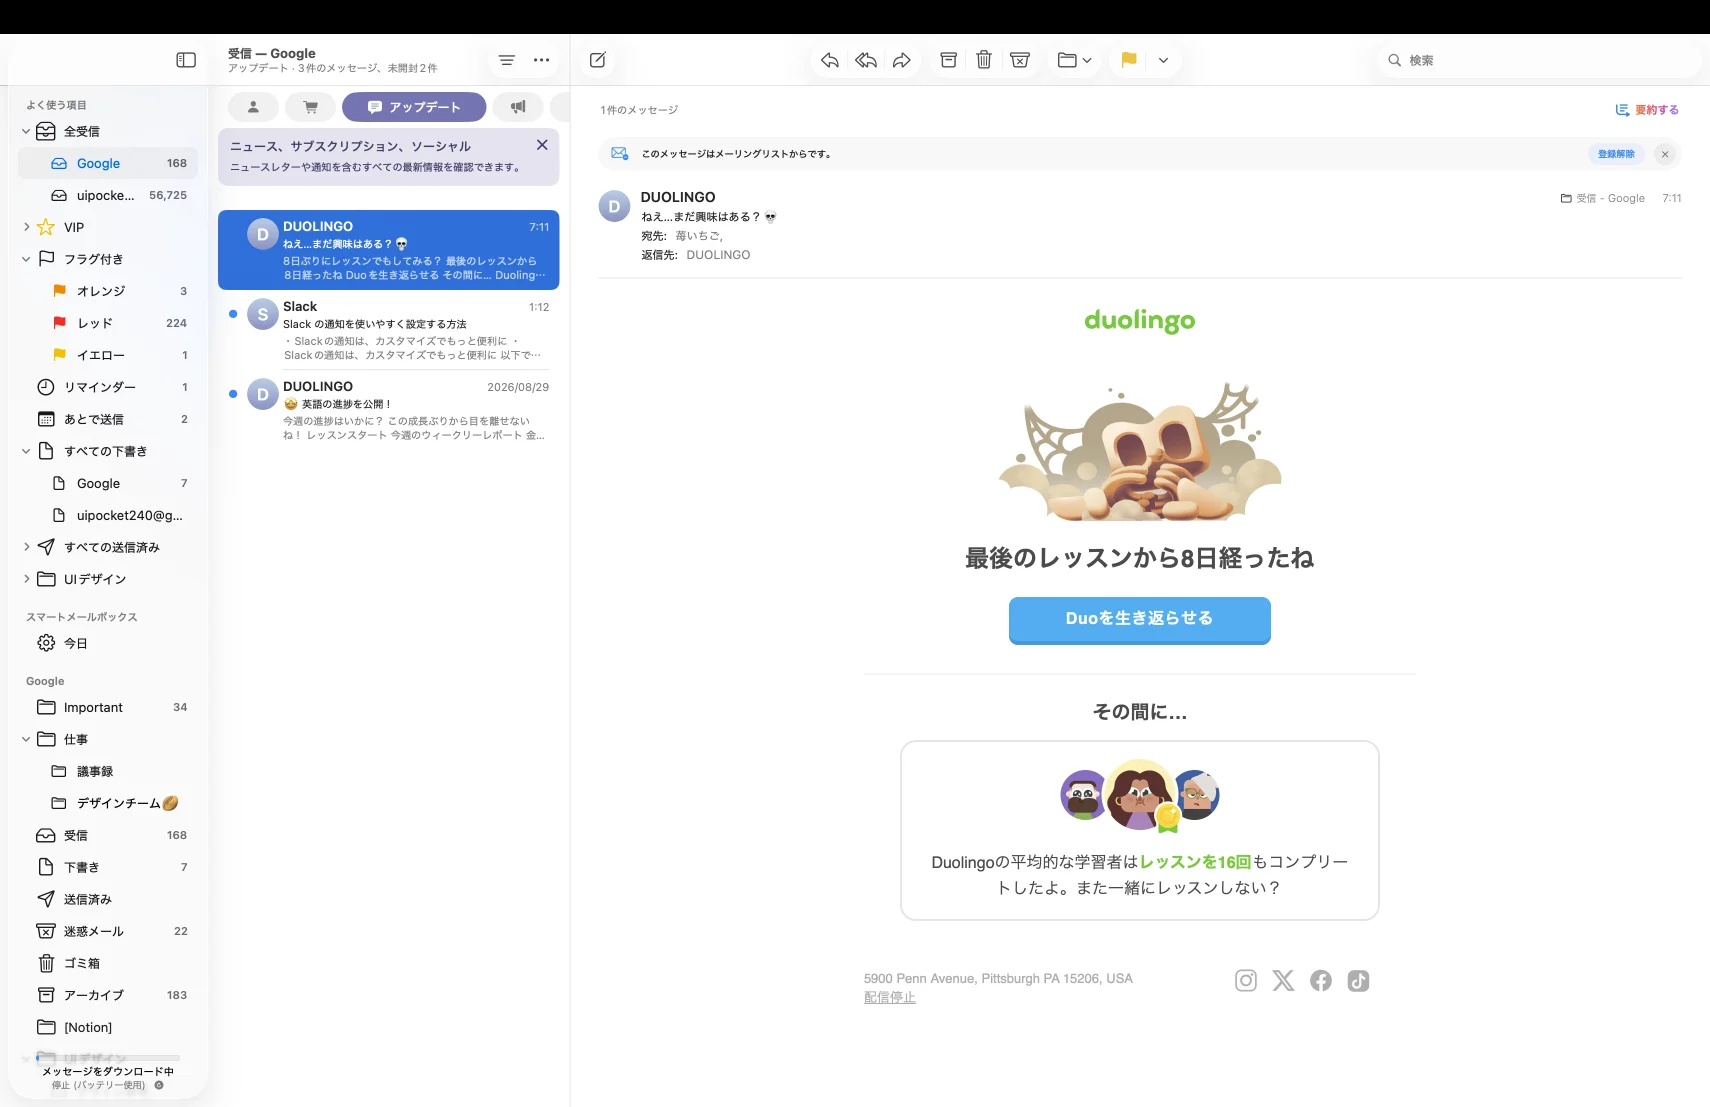Expand the VIP section
The height and width of the screenshot is (1107, 1710).
pos(26,227)
